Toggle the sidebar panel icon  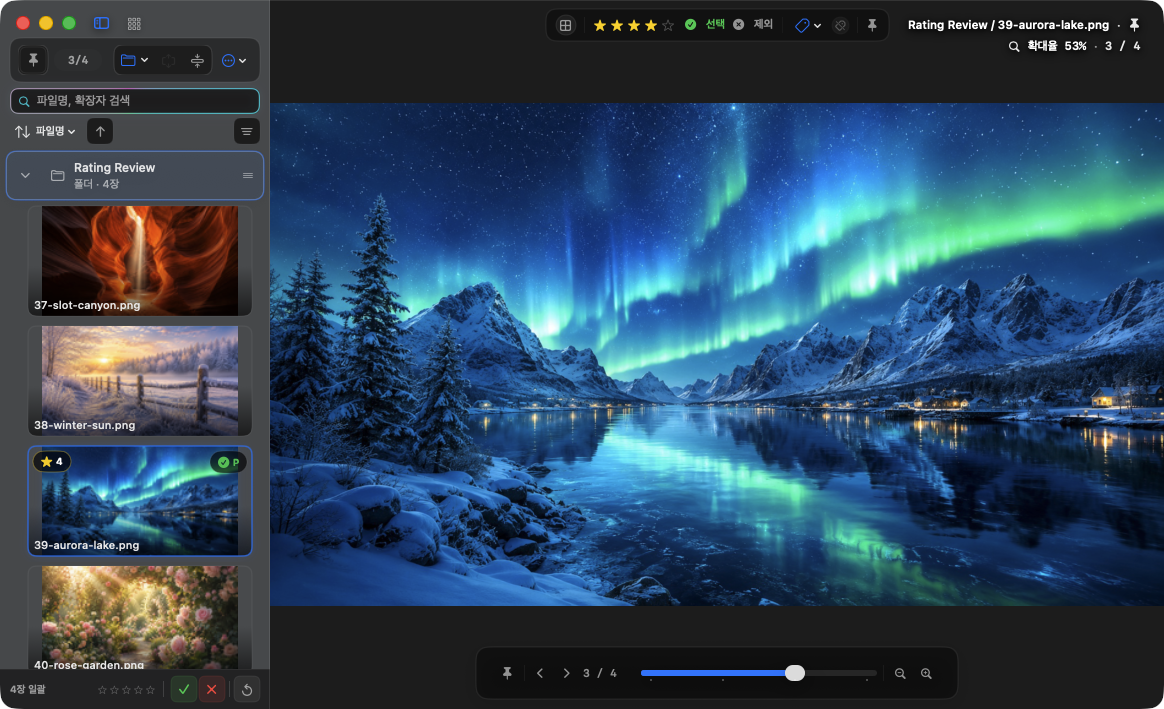(102, 23)
